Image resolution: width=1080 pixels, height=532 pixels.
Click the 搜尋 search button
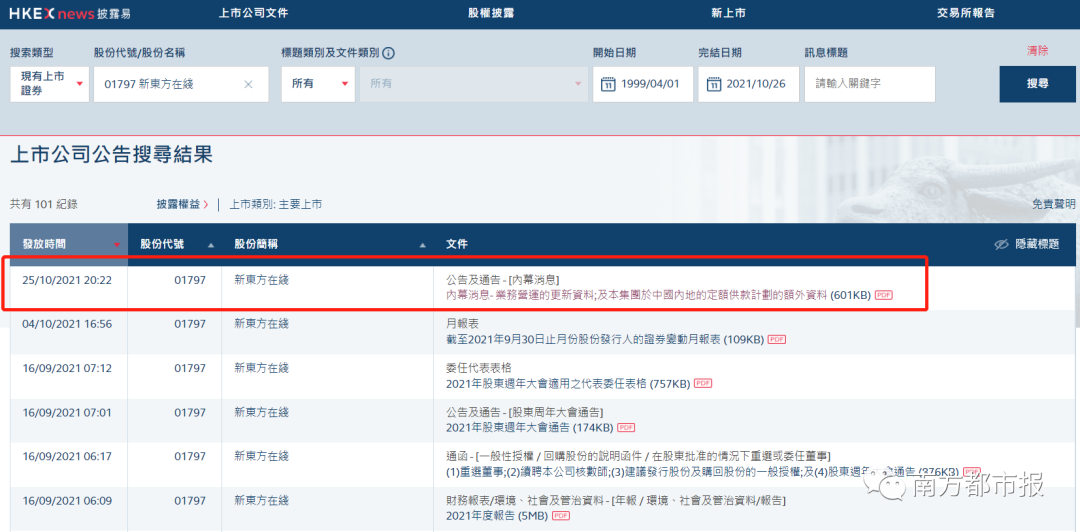coord(1037,84)
